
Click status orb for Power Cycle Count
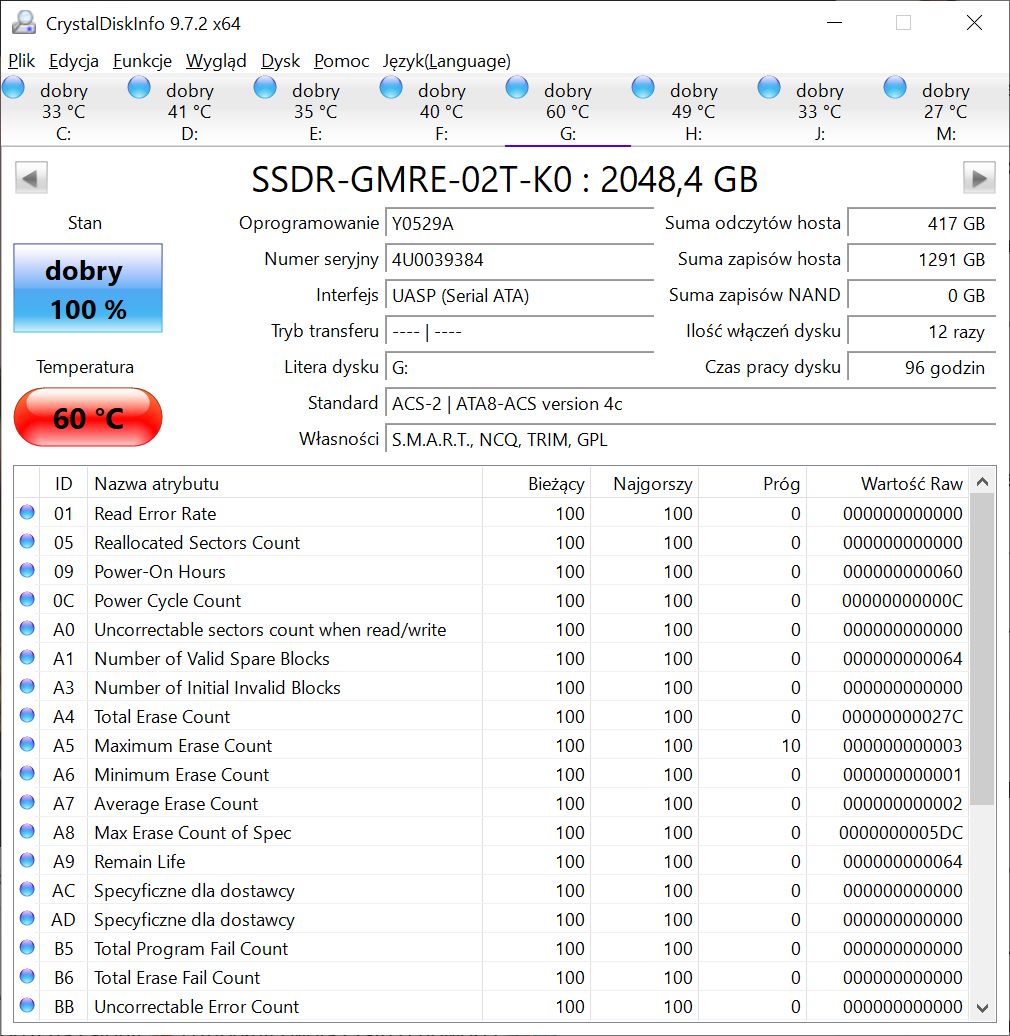click(27, 599)
